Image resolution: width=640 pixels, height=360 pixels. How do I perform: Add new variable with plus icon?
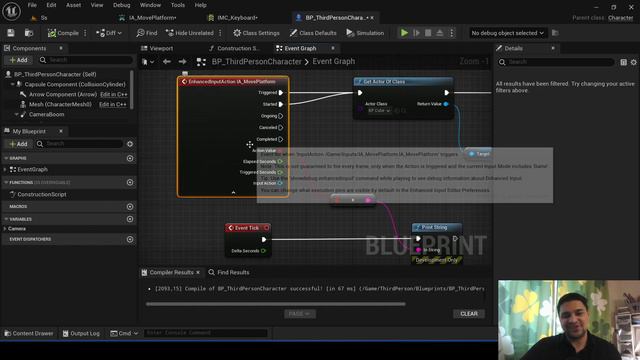(130, 219)
